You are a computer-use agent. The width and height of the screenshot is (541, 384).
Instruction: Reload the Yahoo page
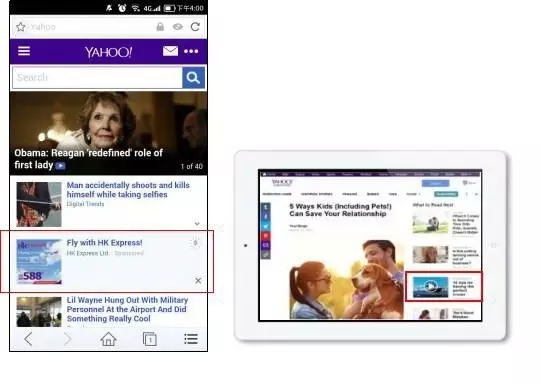click(195, 27)
